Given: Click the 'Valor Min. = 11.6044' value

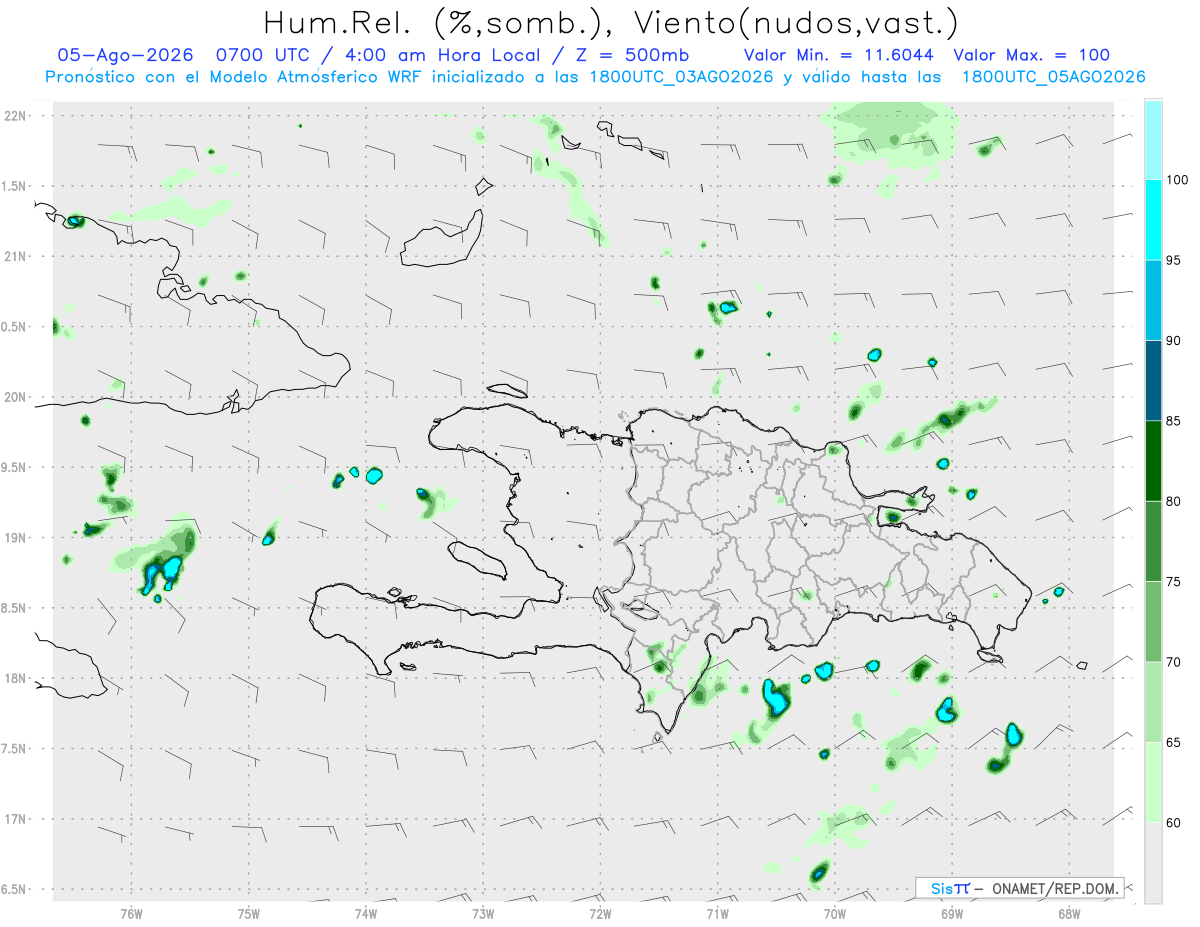Looking at the screenshot, I should [840, 55].
